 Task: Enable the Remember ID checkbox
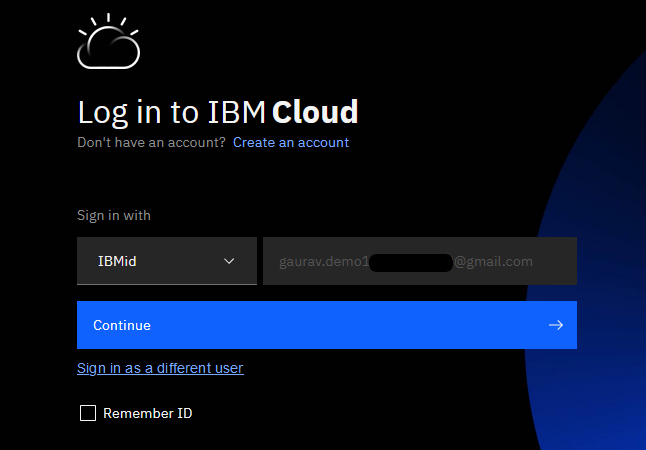[x=88, y=413]
